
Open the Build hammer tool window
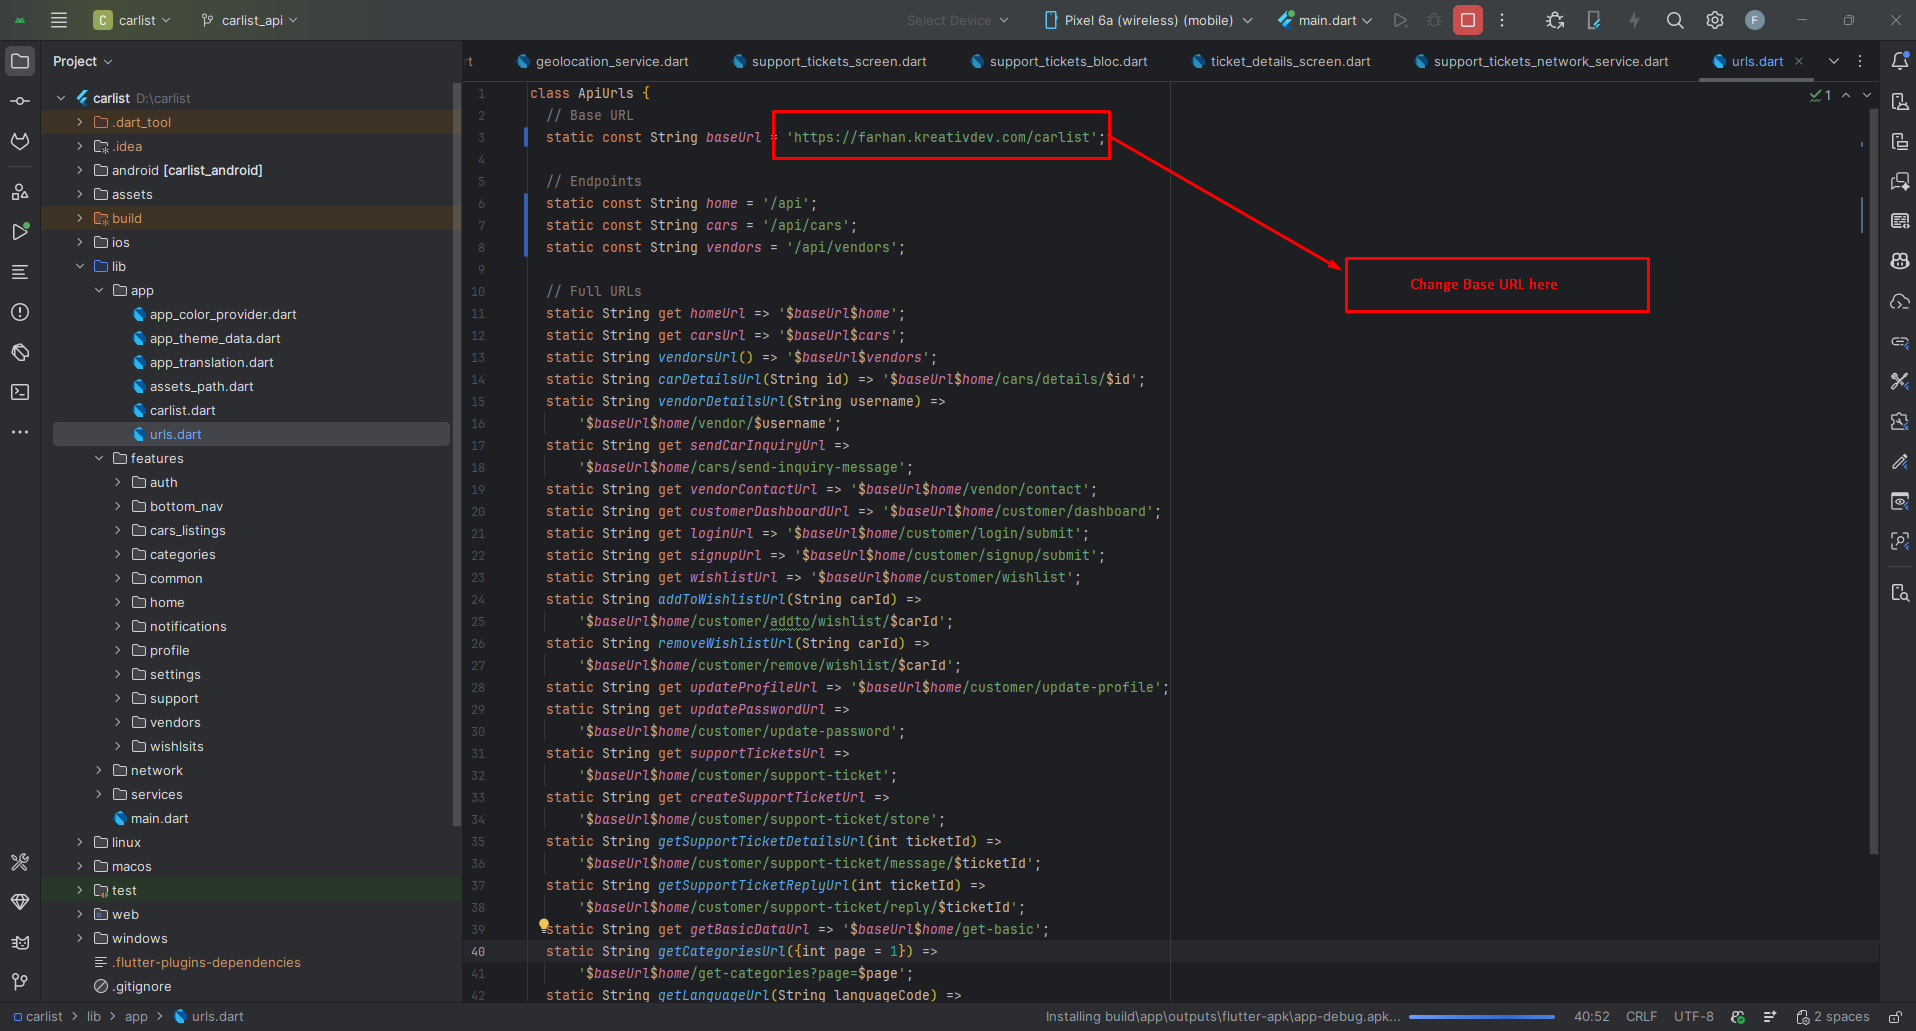(x=20, y=862)
